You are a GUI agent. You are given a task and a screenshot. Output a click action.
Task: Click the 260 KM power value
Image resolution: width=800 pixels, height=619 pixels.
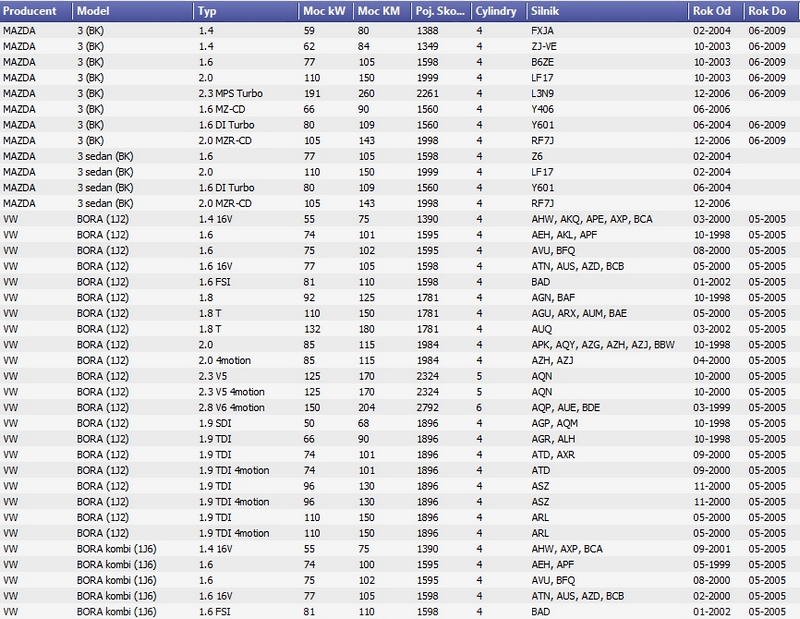click(366, 93)
